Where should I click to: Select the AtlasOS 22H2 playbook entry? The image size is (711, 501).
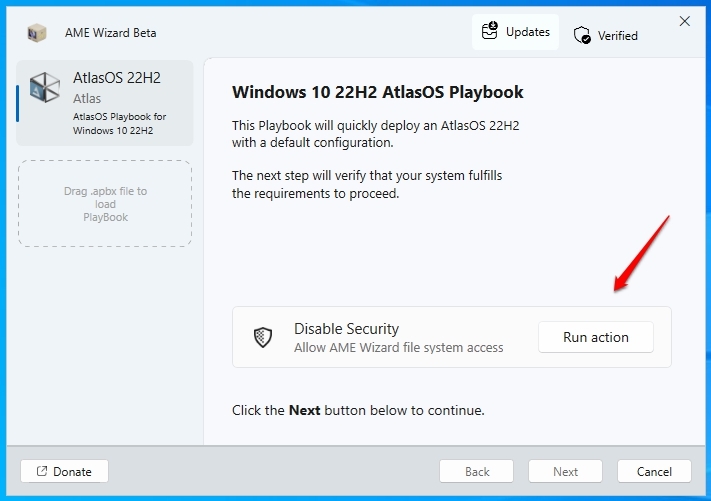click(x=105, y=103)
